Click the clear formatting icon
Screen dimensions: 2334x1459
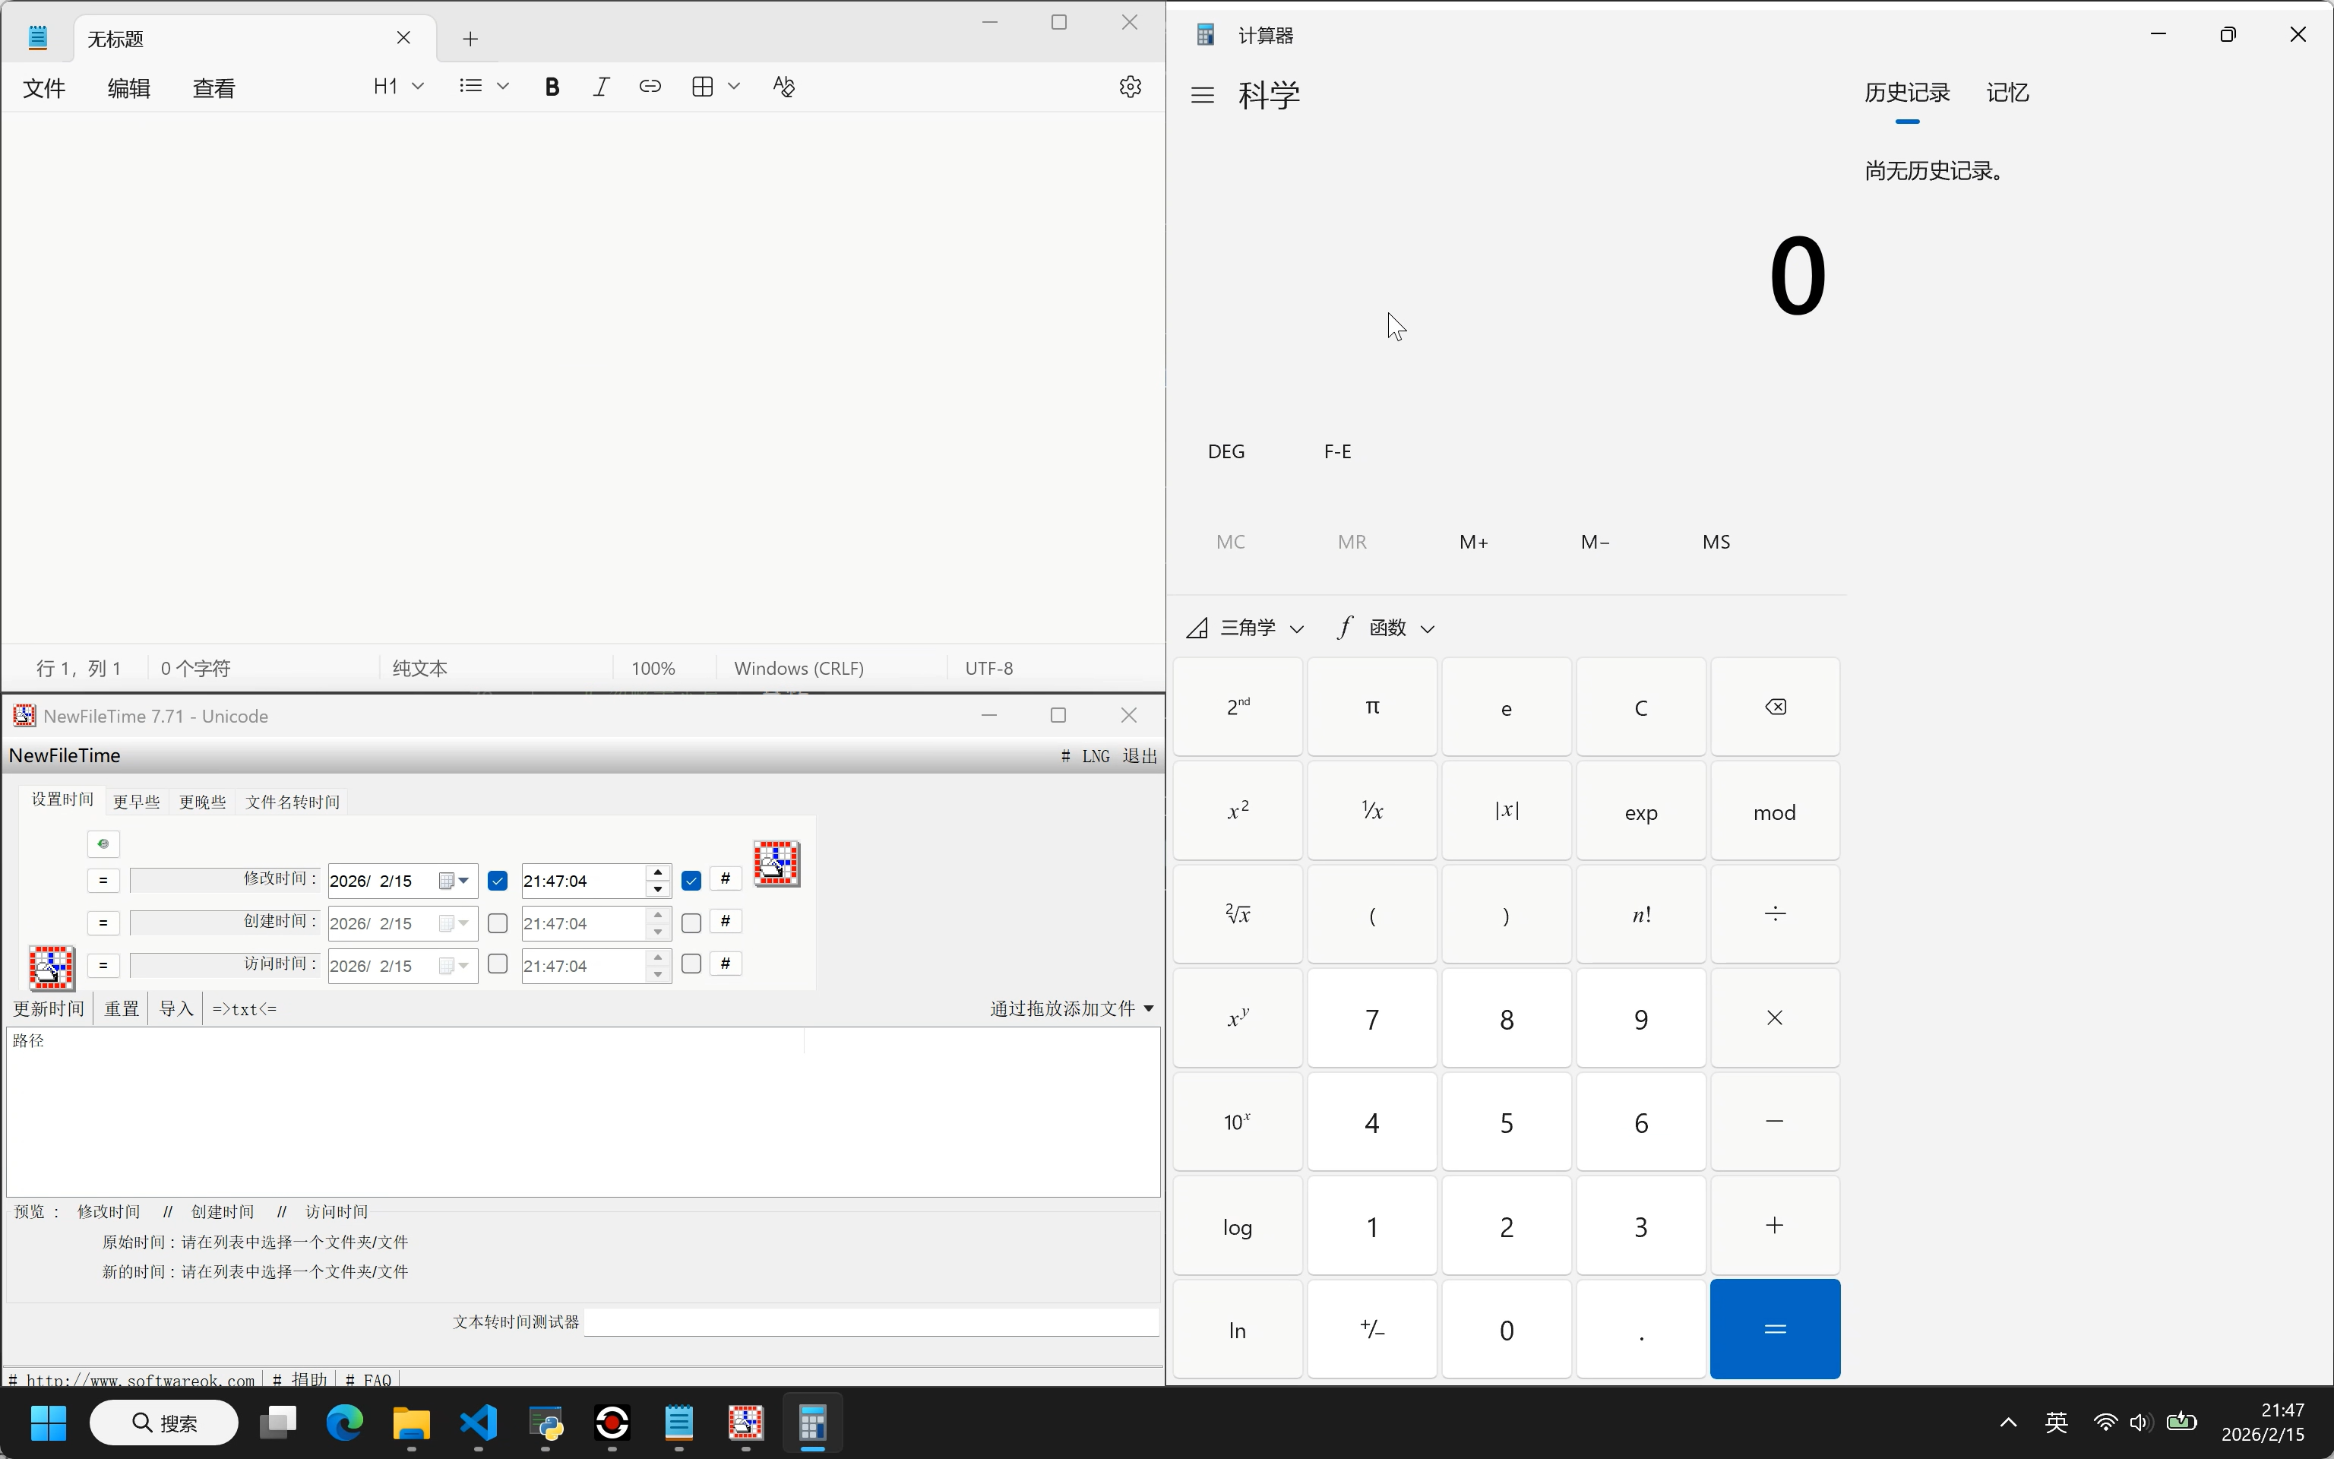pyautogui.click(x=784, y=87)
